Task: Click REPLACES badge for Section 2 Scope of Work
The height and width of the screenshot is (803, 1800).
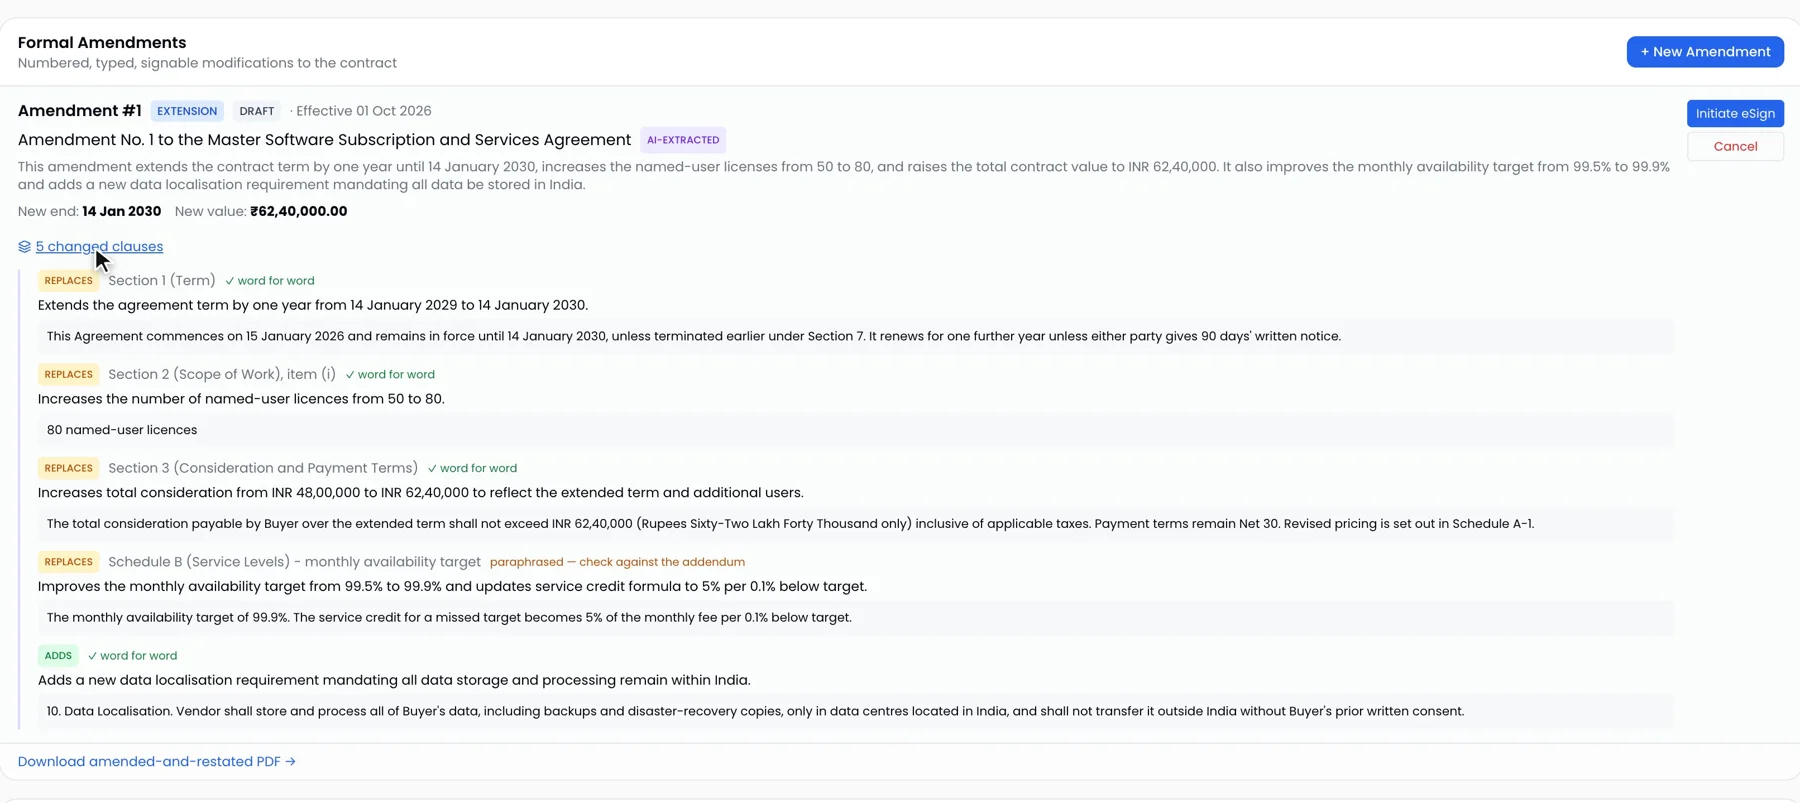Action: click(x=68, y=374)
